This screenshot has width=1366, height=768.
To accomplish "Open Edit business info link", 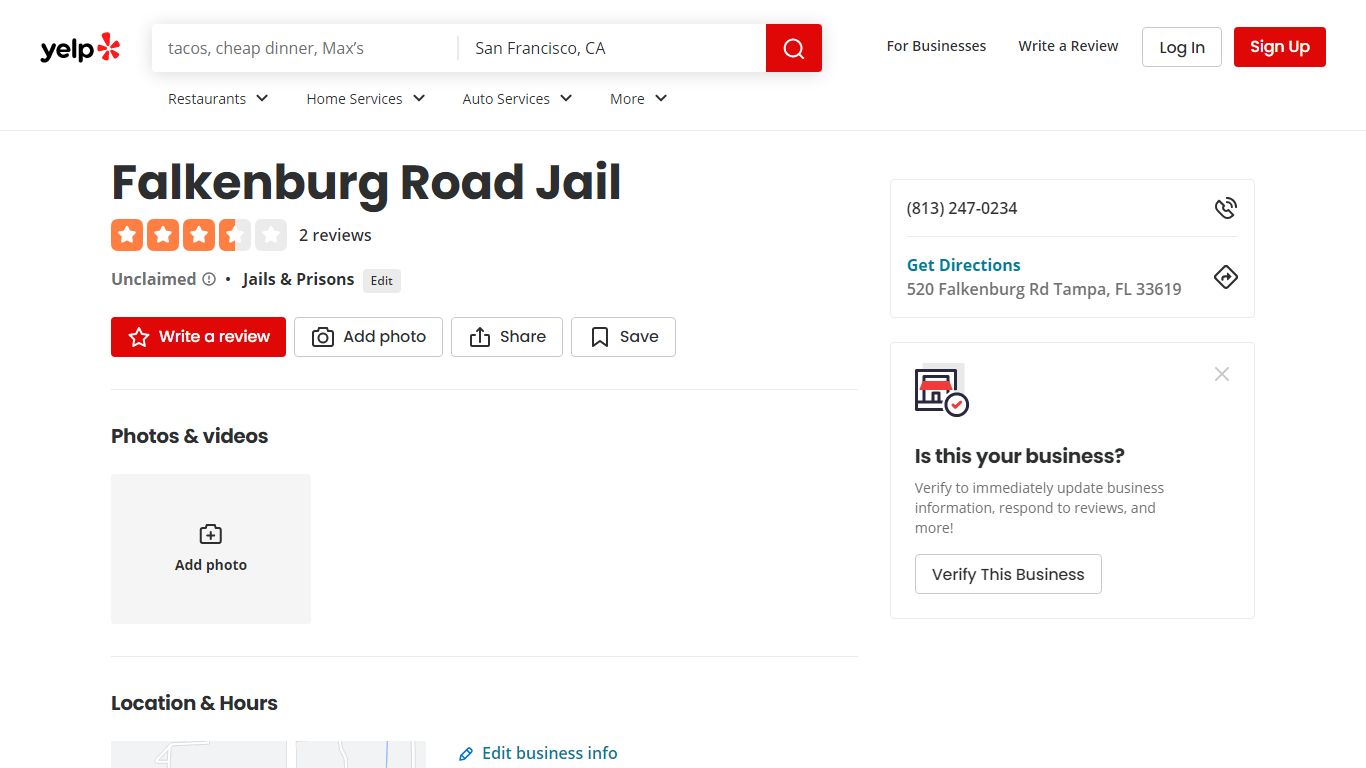I will 549,753.
